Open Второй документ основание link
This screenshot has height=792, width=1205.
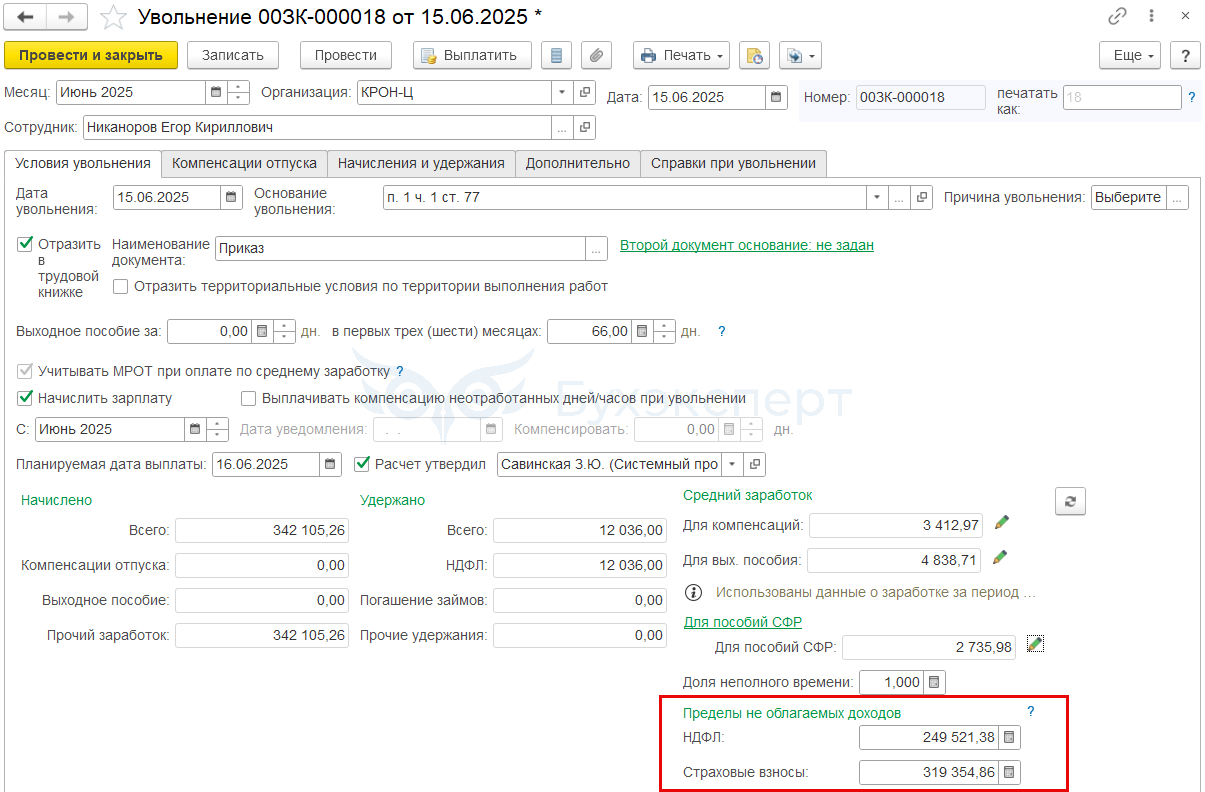pyautogui.click(x=746, y=245)
